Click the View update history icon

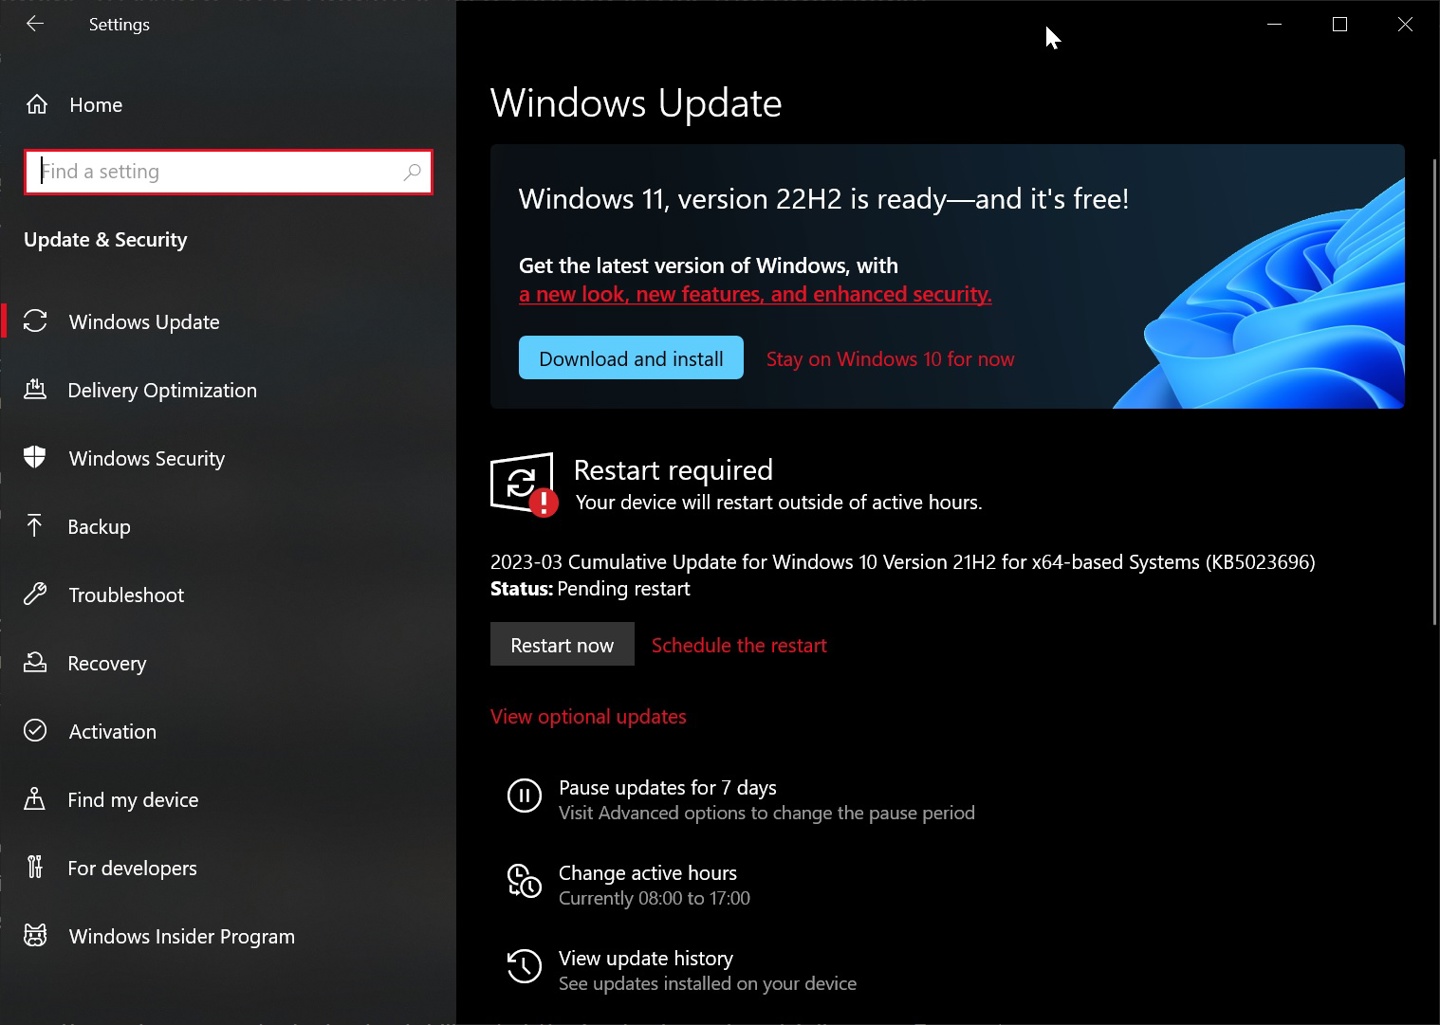(x=524, y=966)
